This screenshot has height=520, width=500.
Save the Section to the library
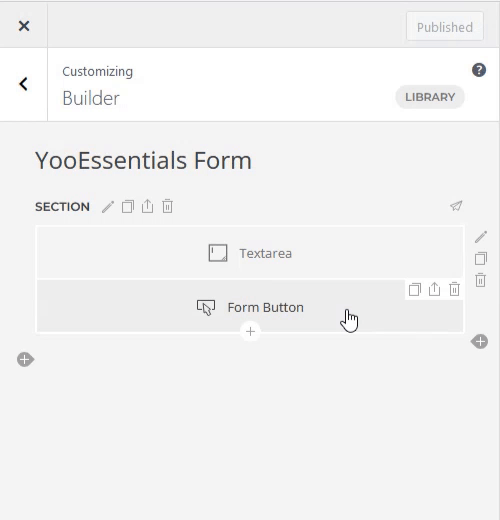pos(147,206)
